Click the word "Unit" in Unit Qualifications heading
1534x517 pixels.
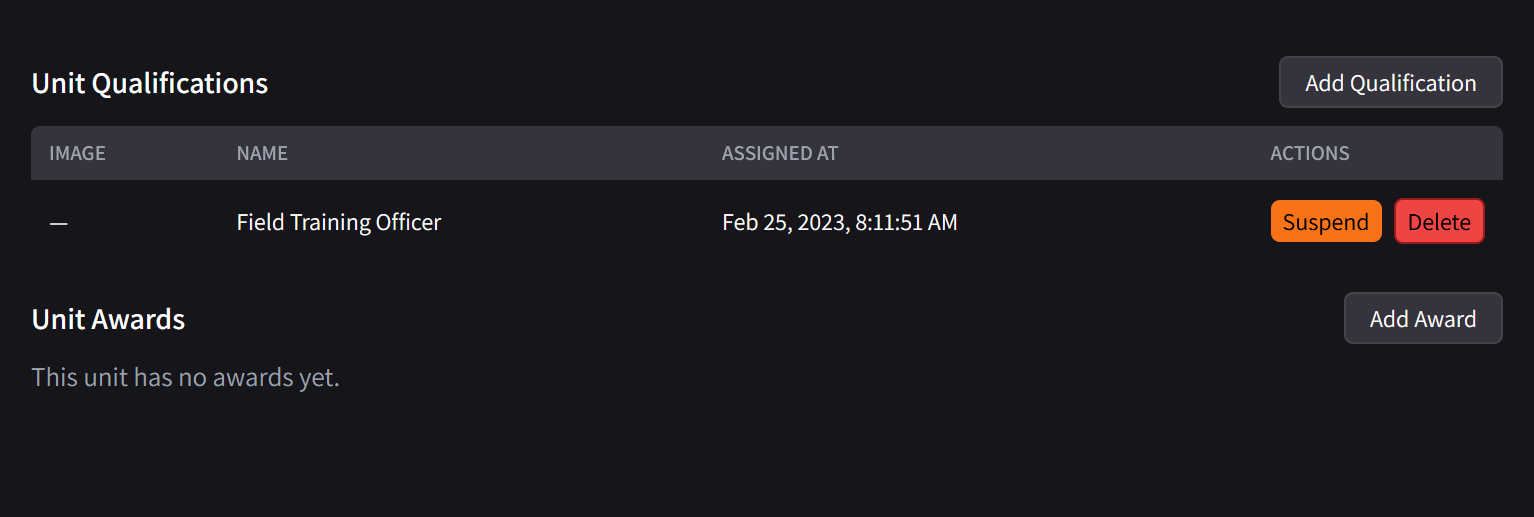coord(58,84)
